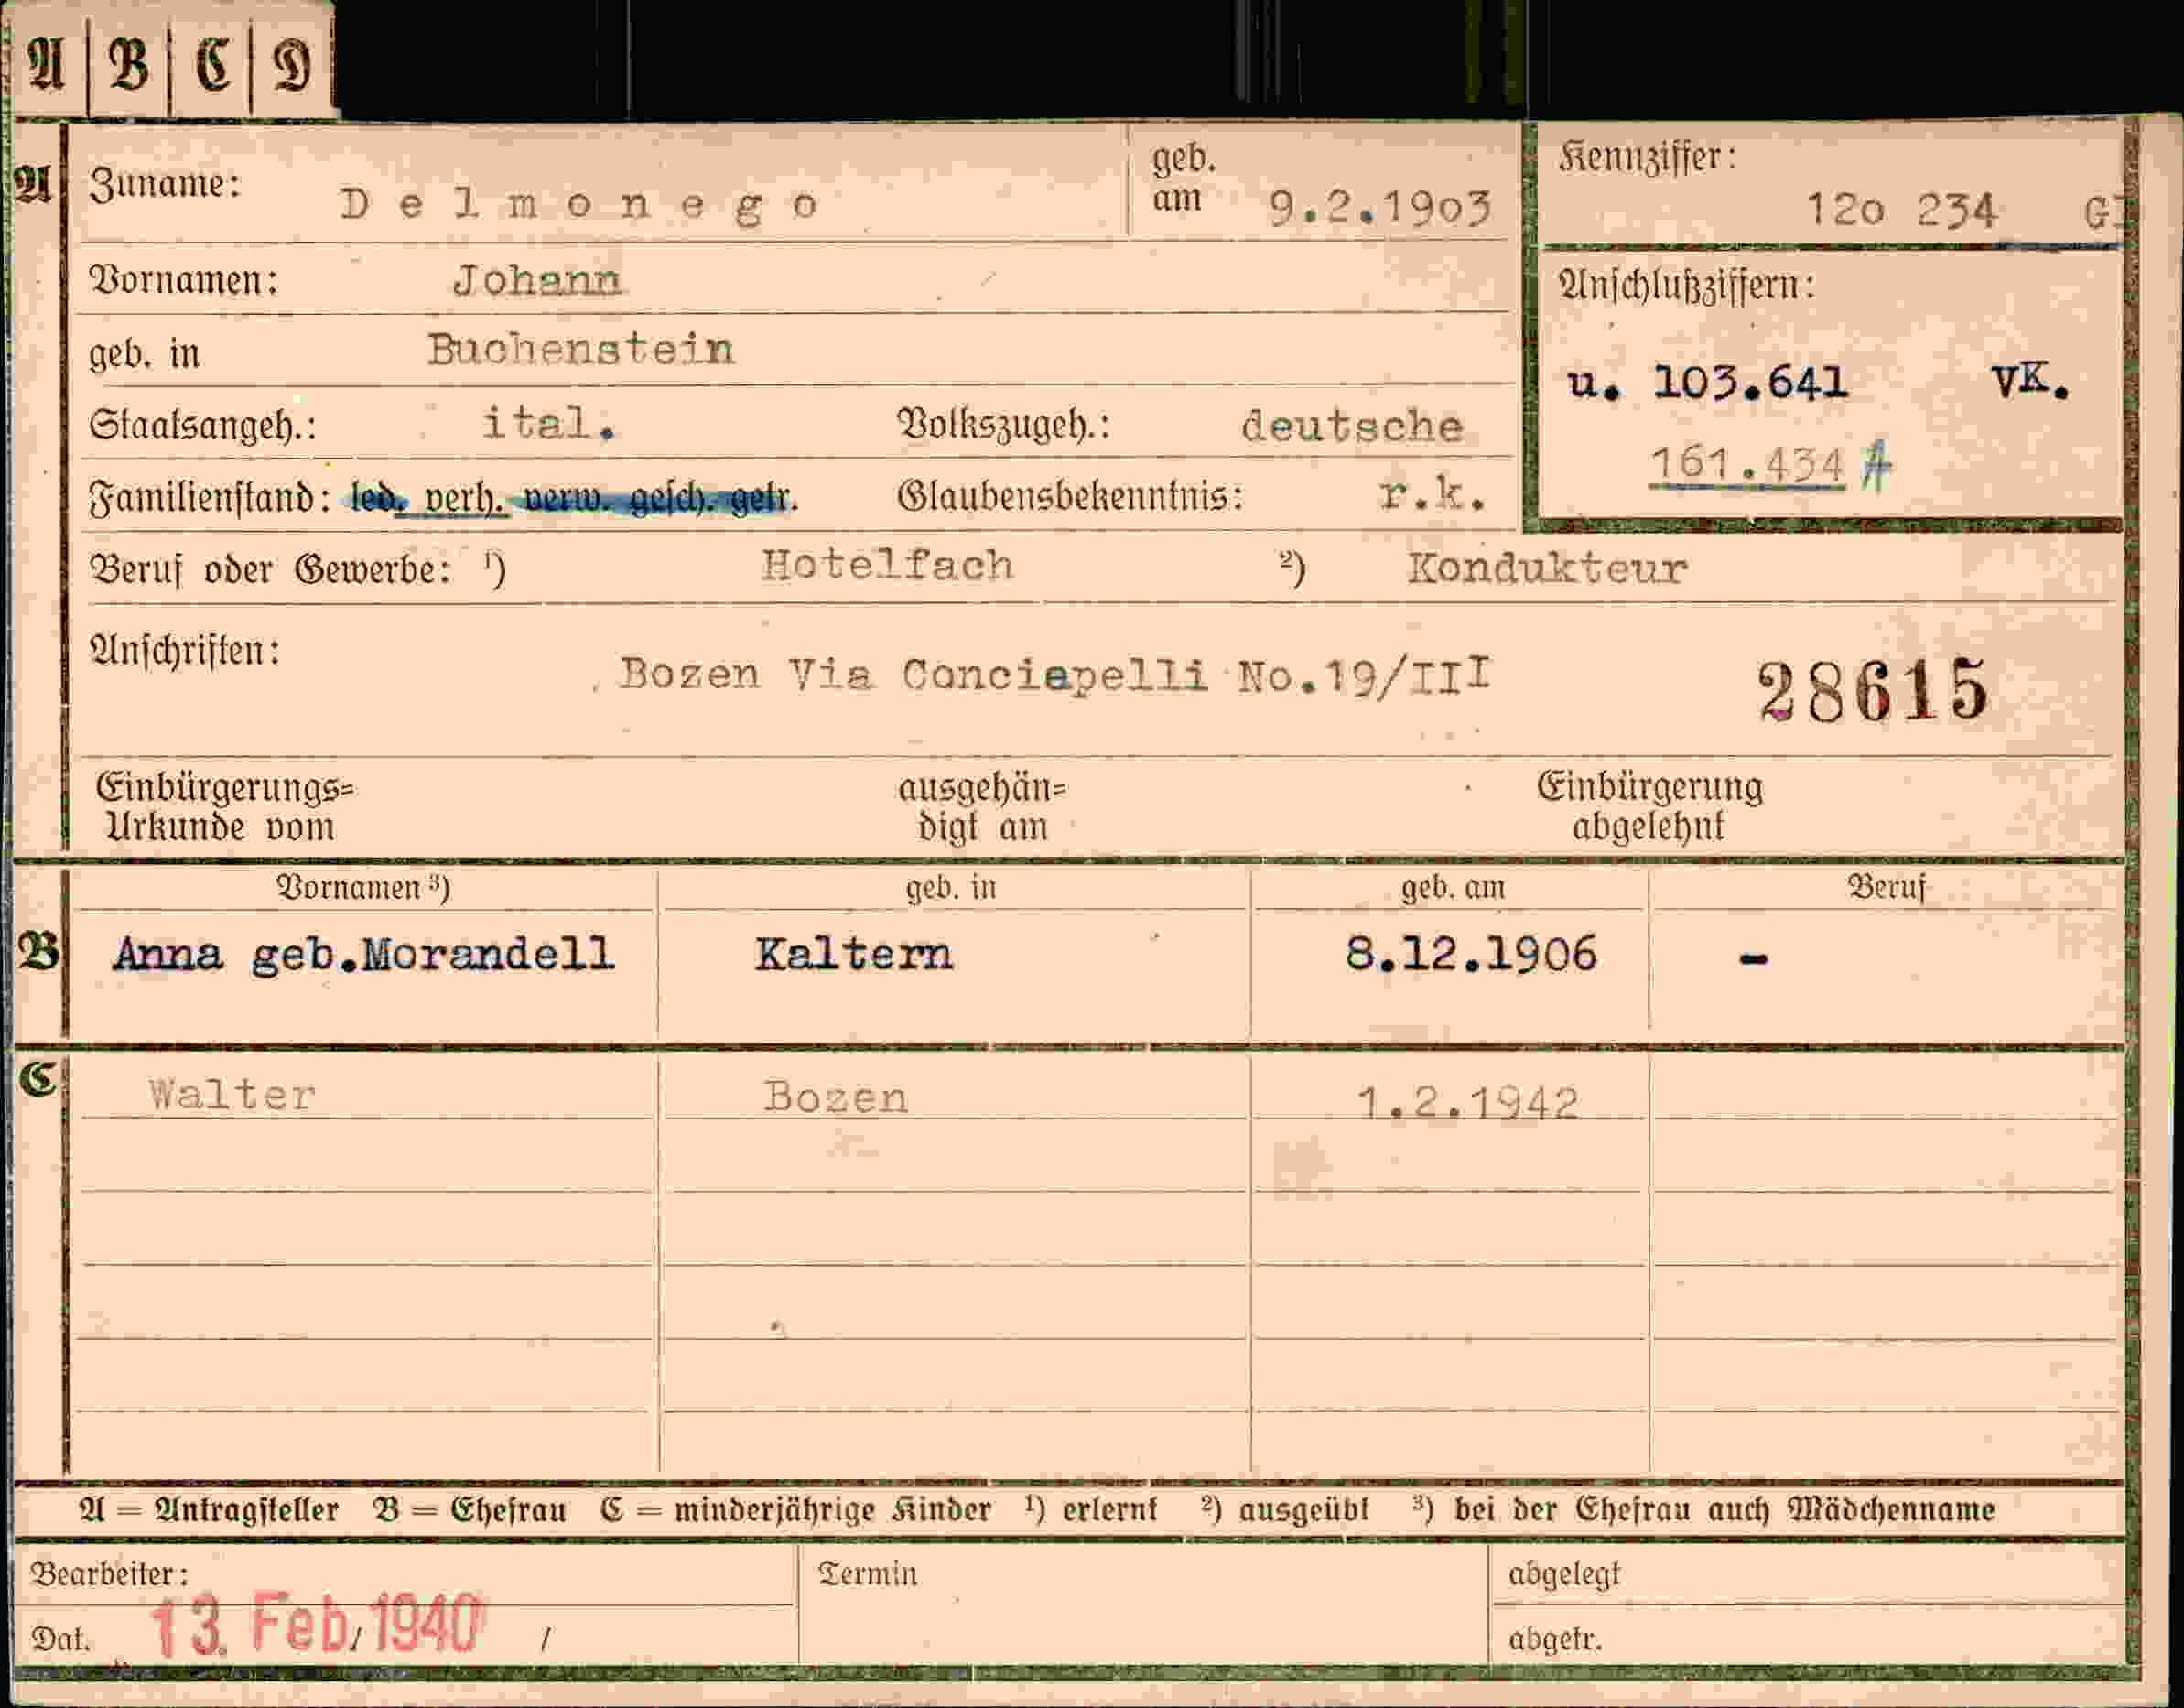The width and height of the screenshot is (2184, 1708).
Task: Click the child's birth date '1.2.1942'
Action: click(x=1468, y=1104)
